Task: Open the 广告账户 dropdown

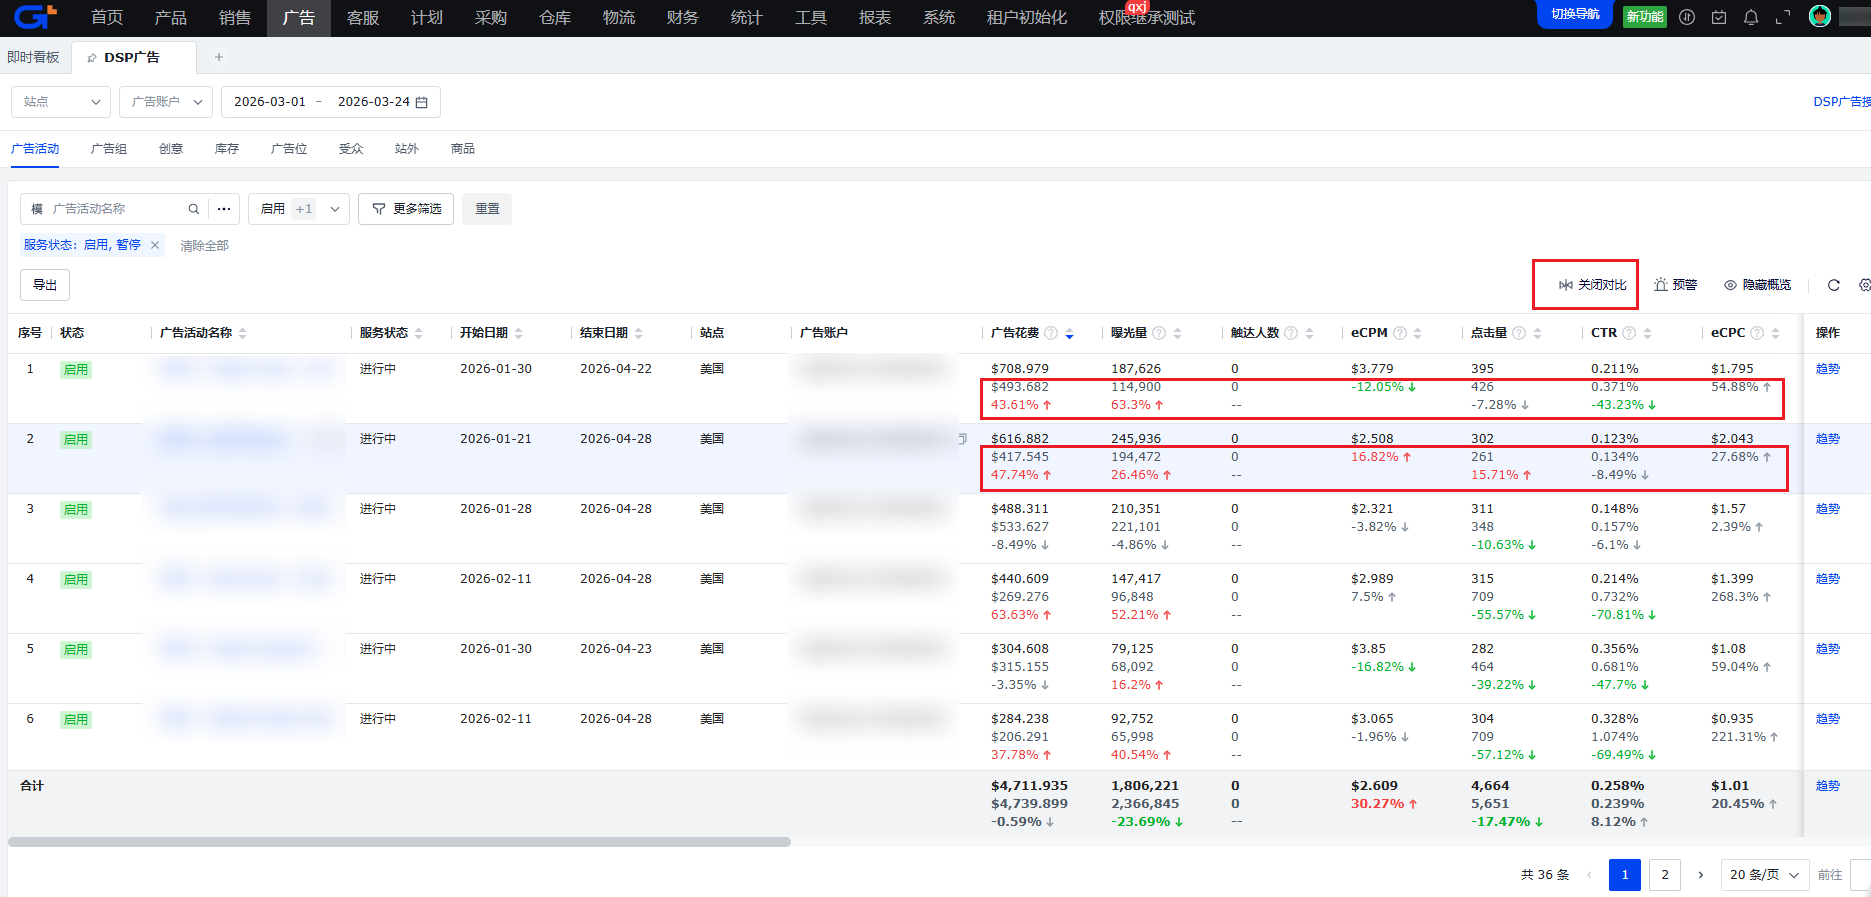Action: tap(166, 102)
